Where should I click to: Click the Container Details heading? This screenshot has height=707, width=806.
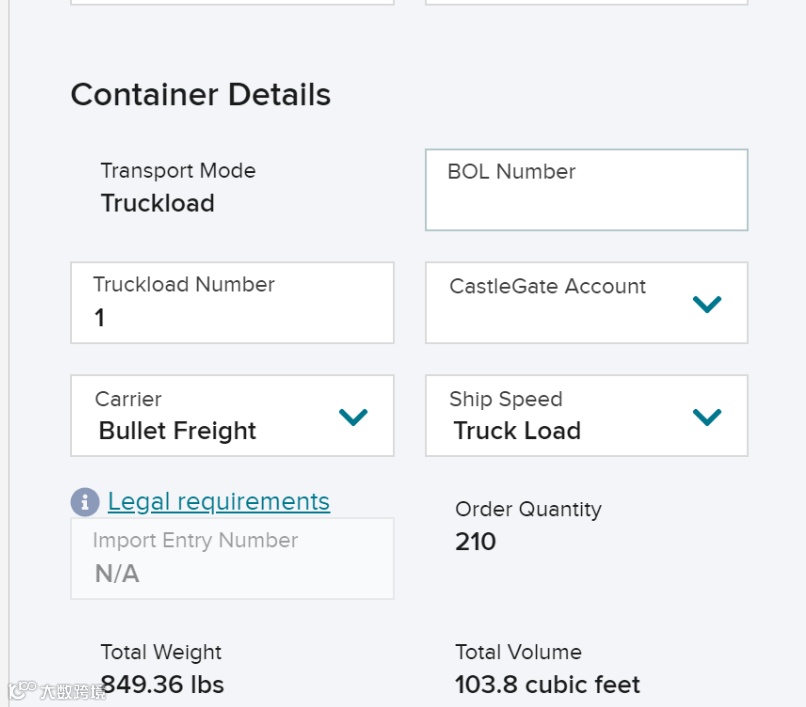200,95
